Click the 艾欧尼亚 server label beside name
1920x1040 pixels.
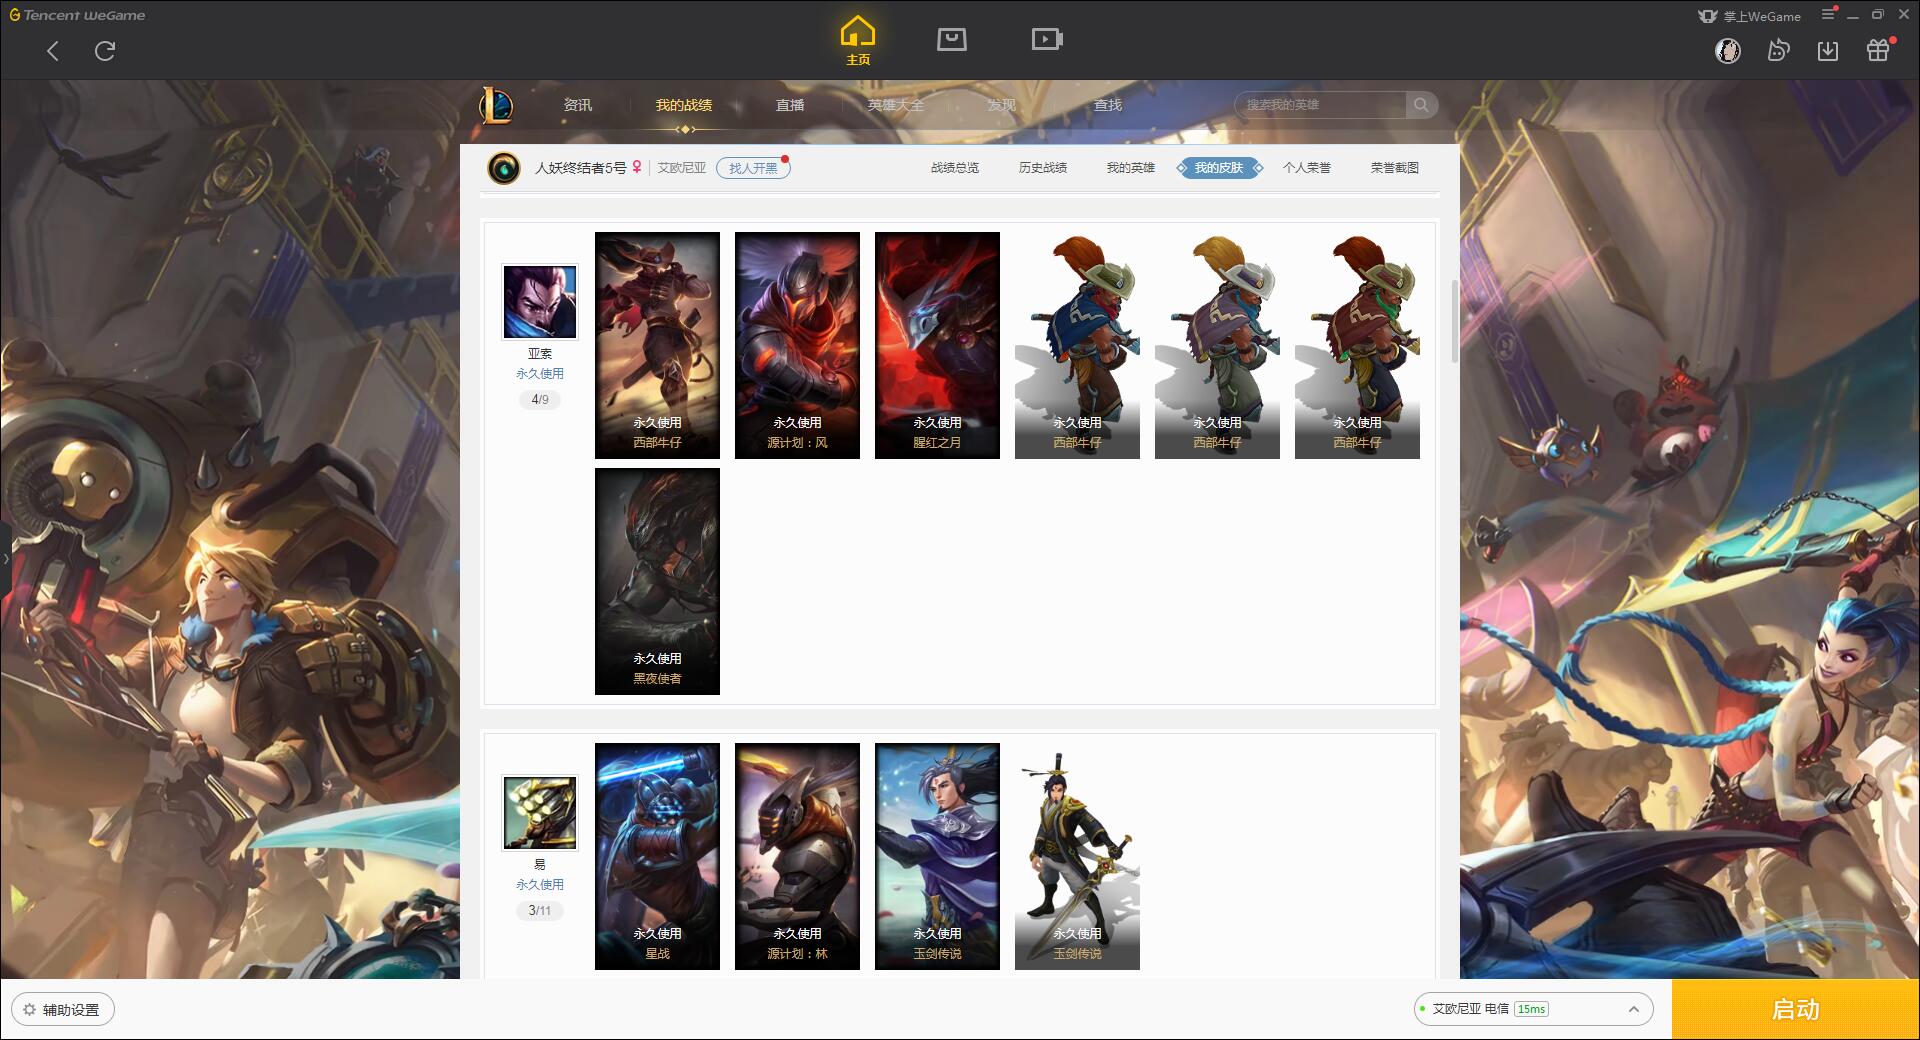pyautogui.click(x=682, y=168)
